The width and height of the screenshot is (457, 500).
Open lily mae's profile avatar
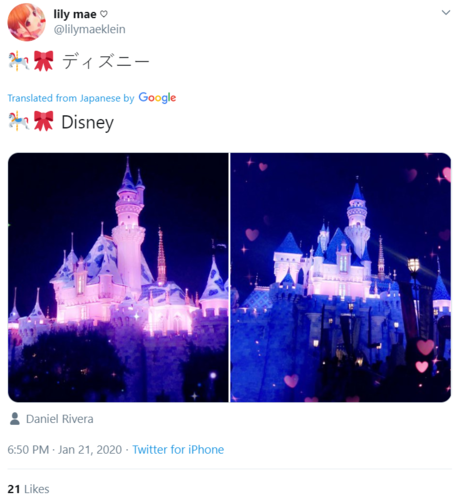(27, 22)
